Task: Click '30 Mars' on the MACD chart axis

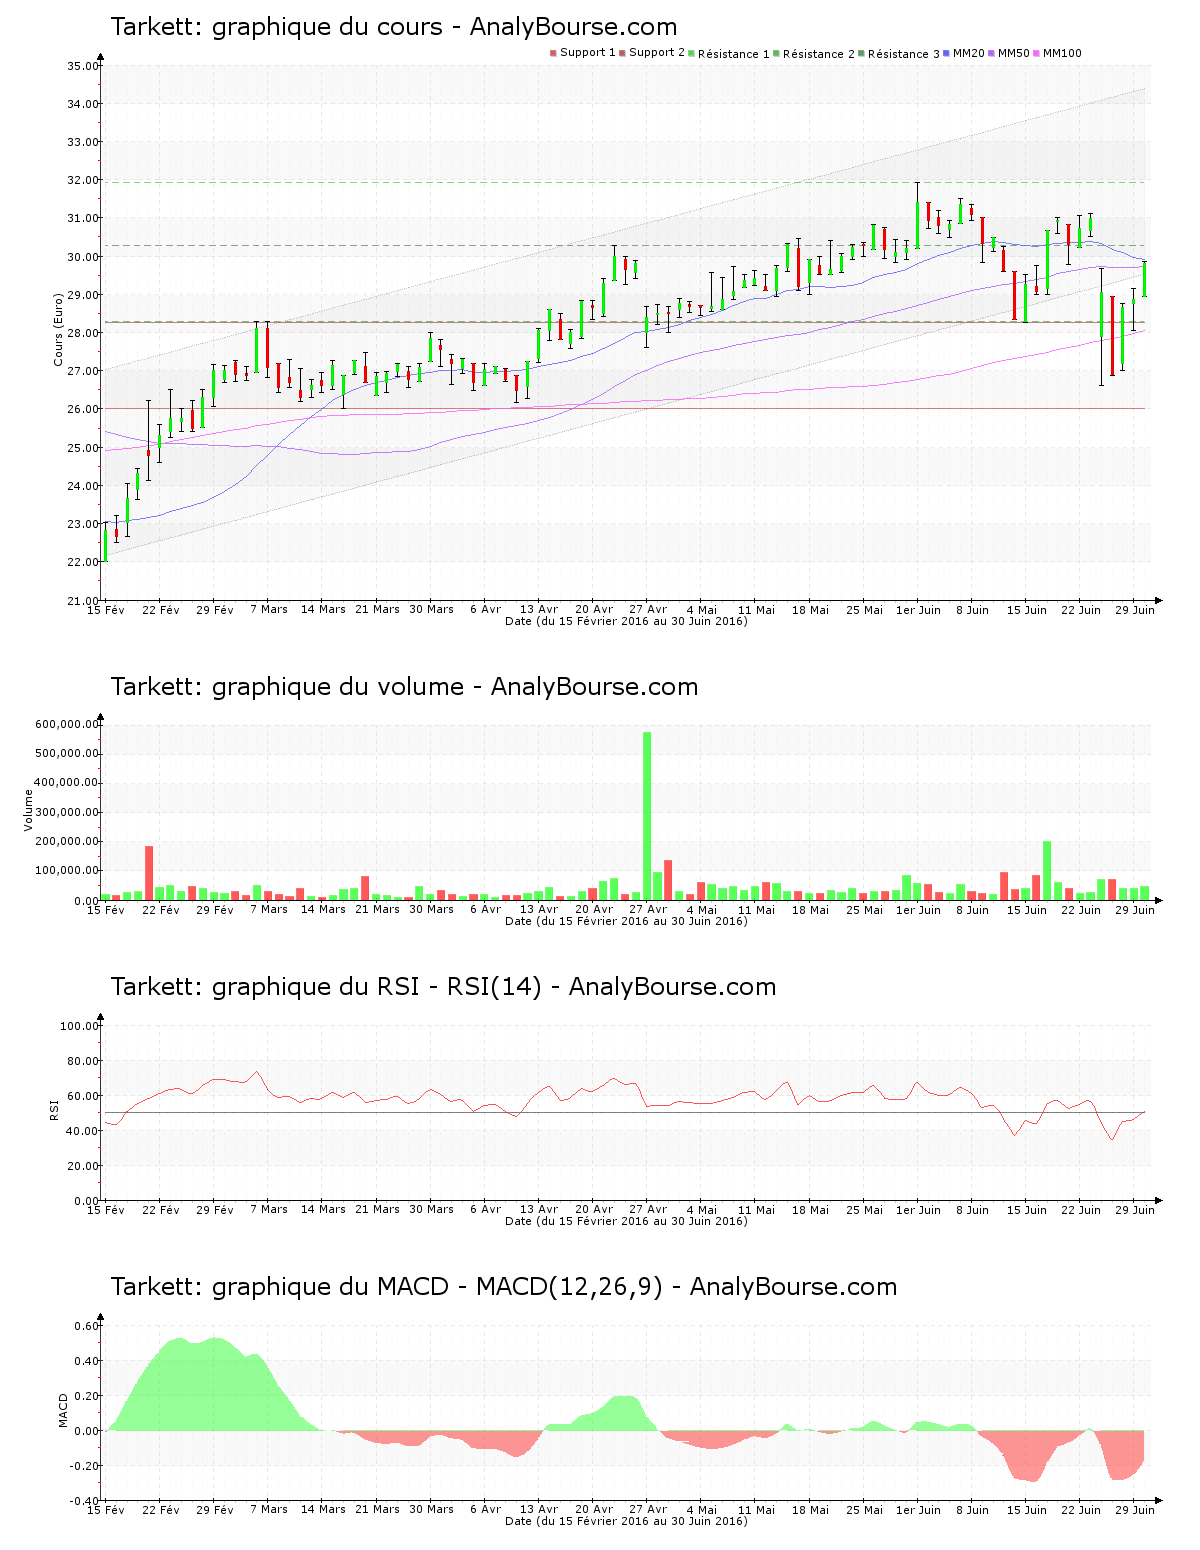Action: pyautogui.click(x=431, y=1509)
